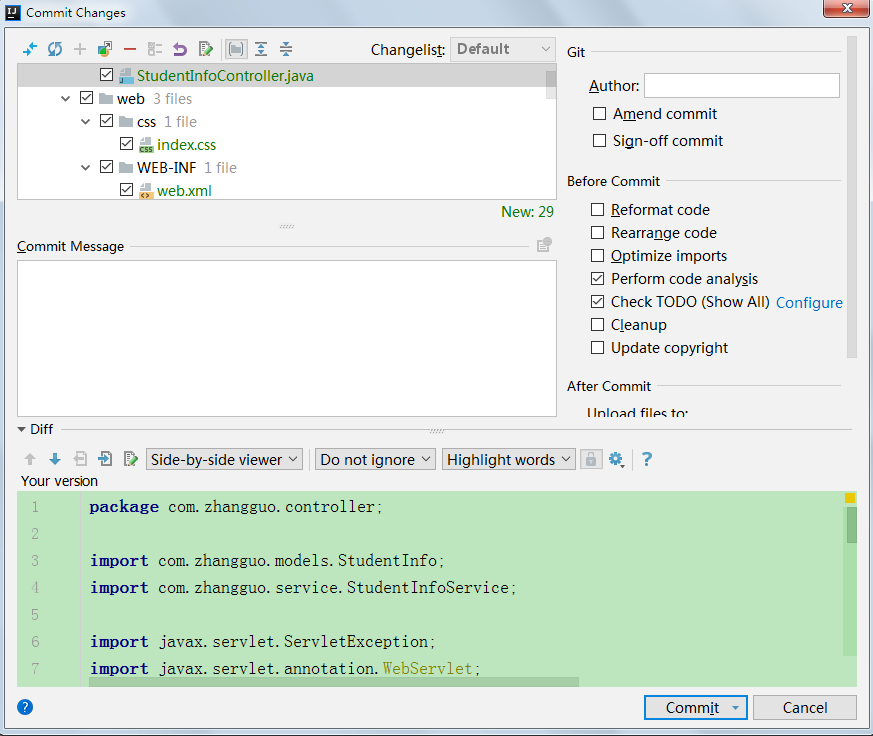Image resolution: width=873 pixels, height=736 pixels.
Task: Click into the Author text field
Action: click(x=741, y=86)
